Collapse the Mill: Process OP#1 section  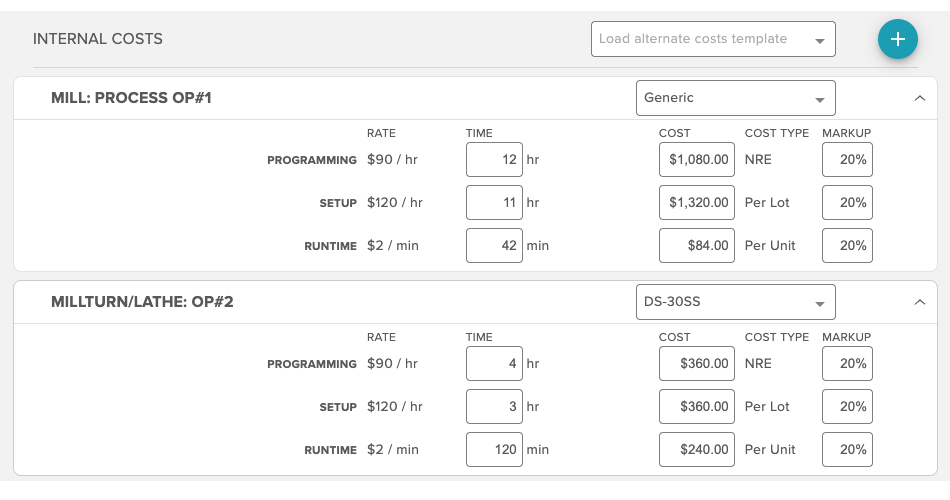tap(919, 98)
